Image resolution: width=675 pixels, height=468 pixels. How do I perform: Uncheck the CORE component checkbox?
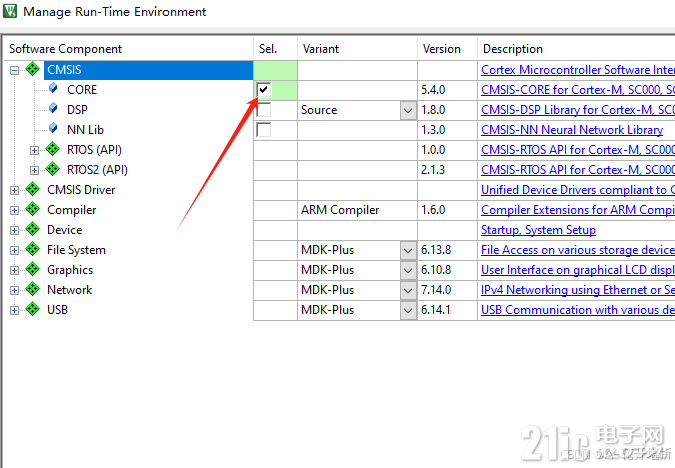pos(263,90)
